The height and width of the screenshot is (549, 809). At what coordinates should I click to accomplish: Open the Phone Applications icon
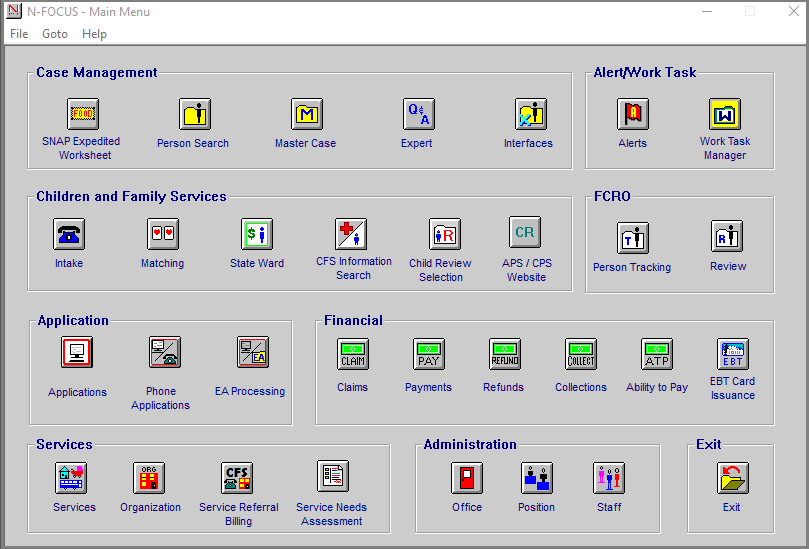[x=165, y=352]
